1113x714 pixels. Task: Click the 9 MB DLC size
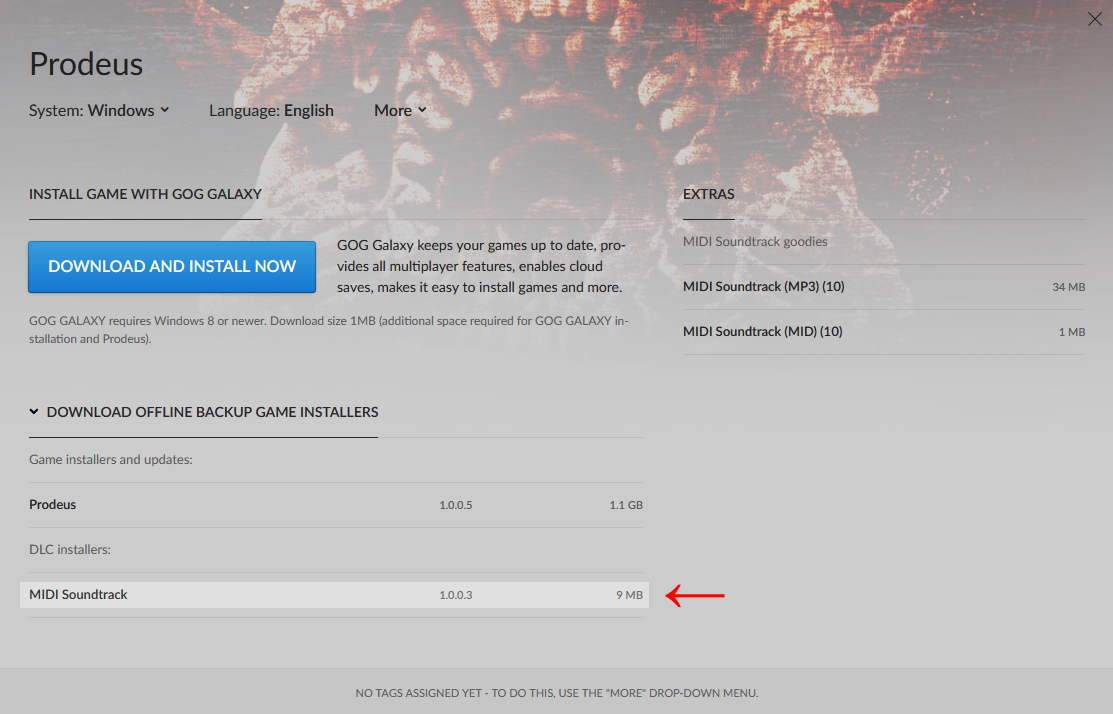[630, 595]
